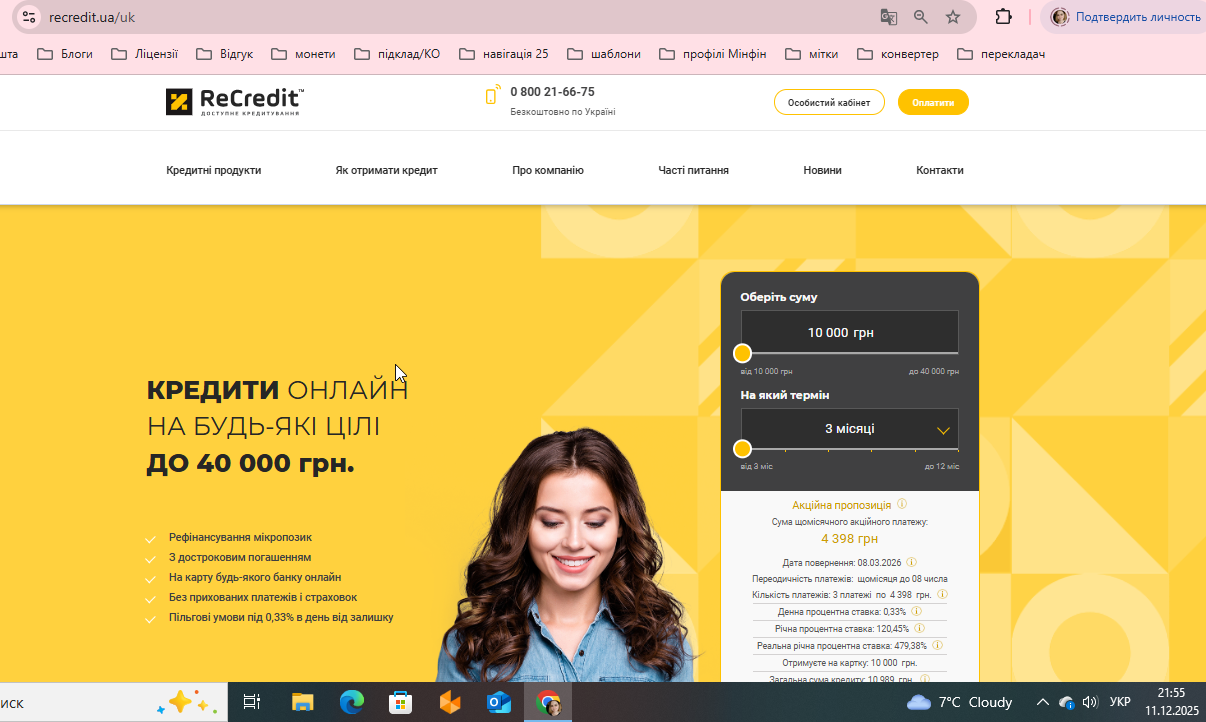The image size is (1206, 722).
Task: Open the Google Translate icon in address bar
Action: (888, 17)
